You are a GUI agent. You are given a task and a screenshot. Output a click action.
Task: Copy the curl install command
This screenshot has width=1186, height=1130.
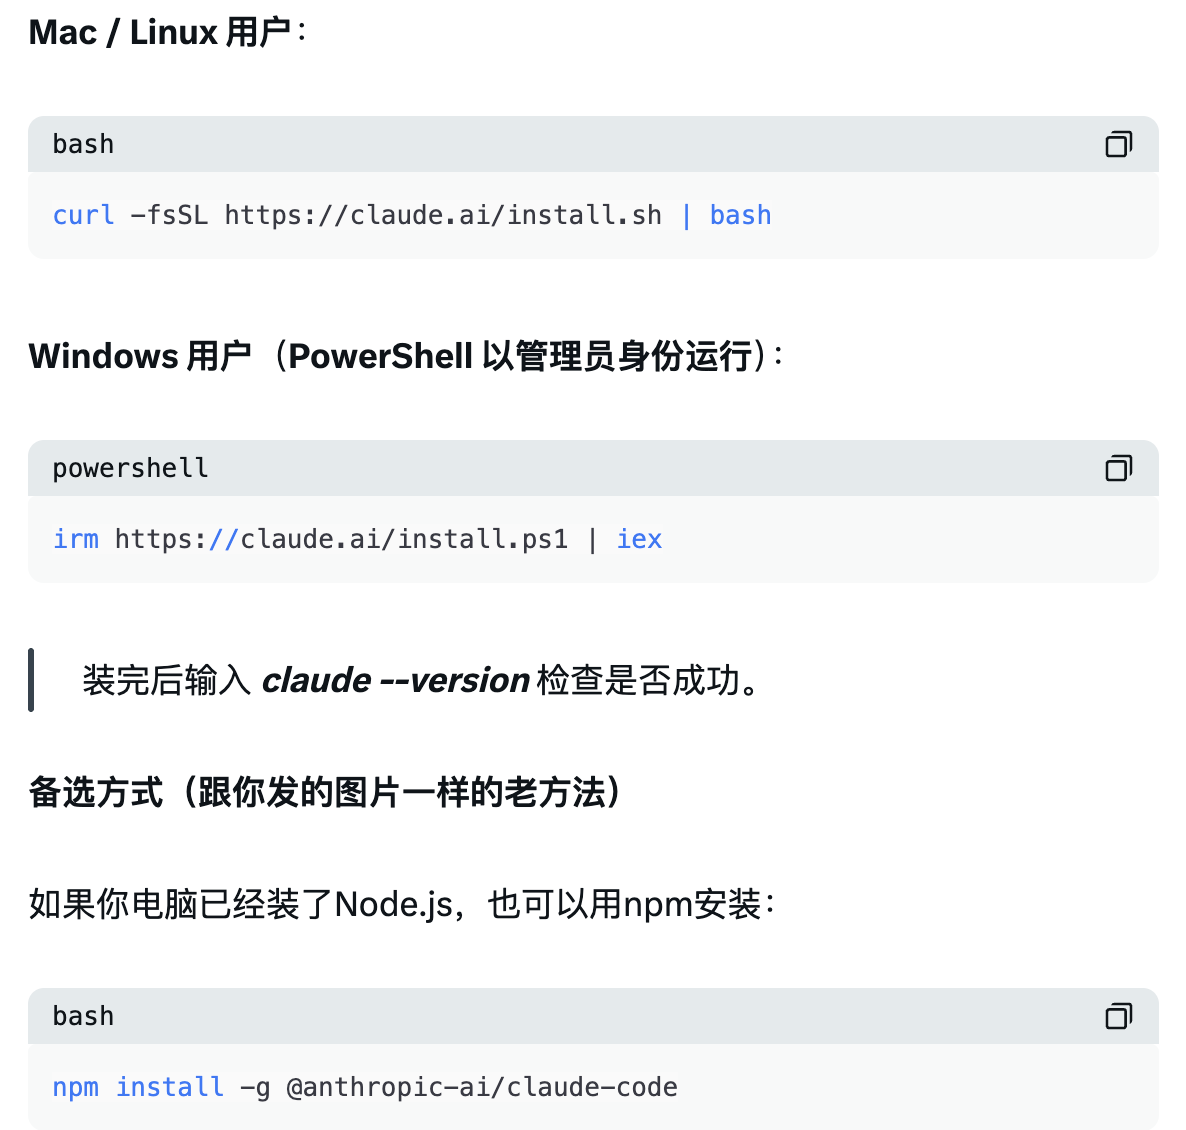pyautogui.click(x=1118, y=145)
